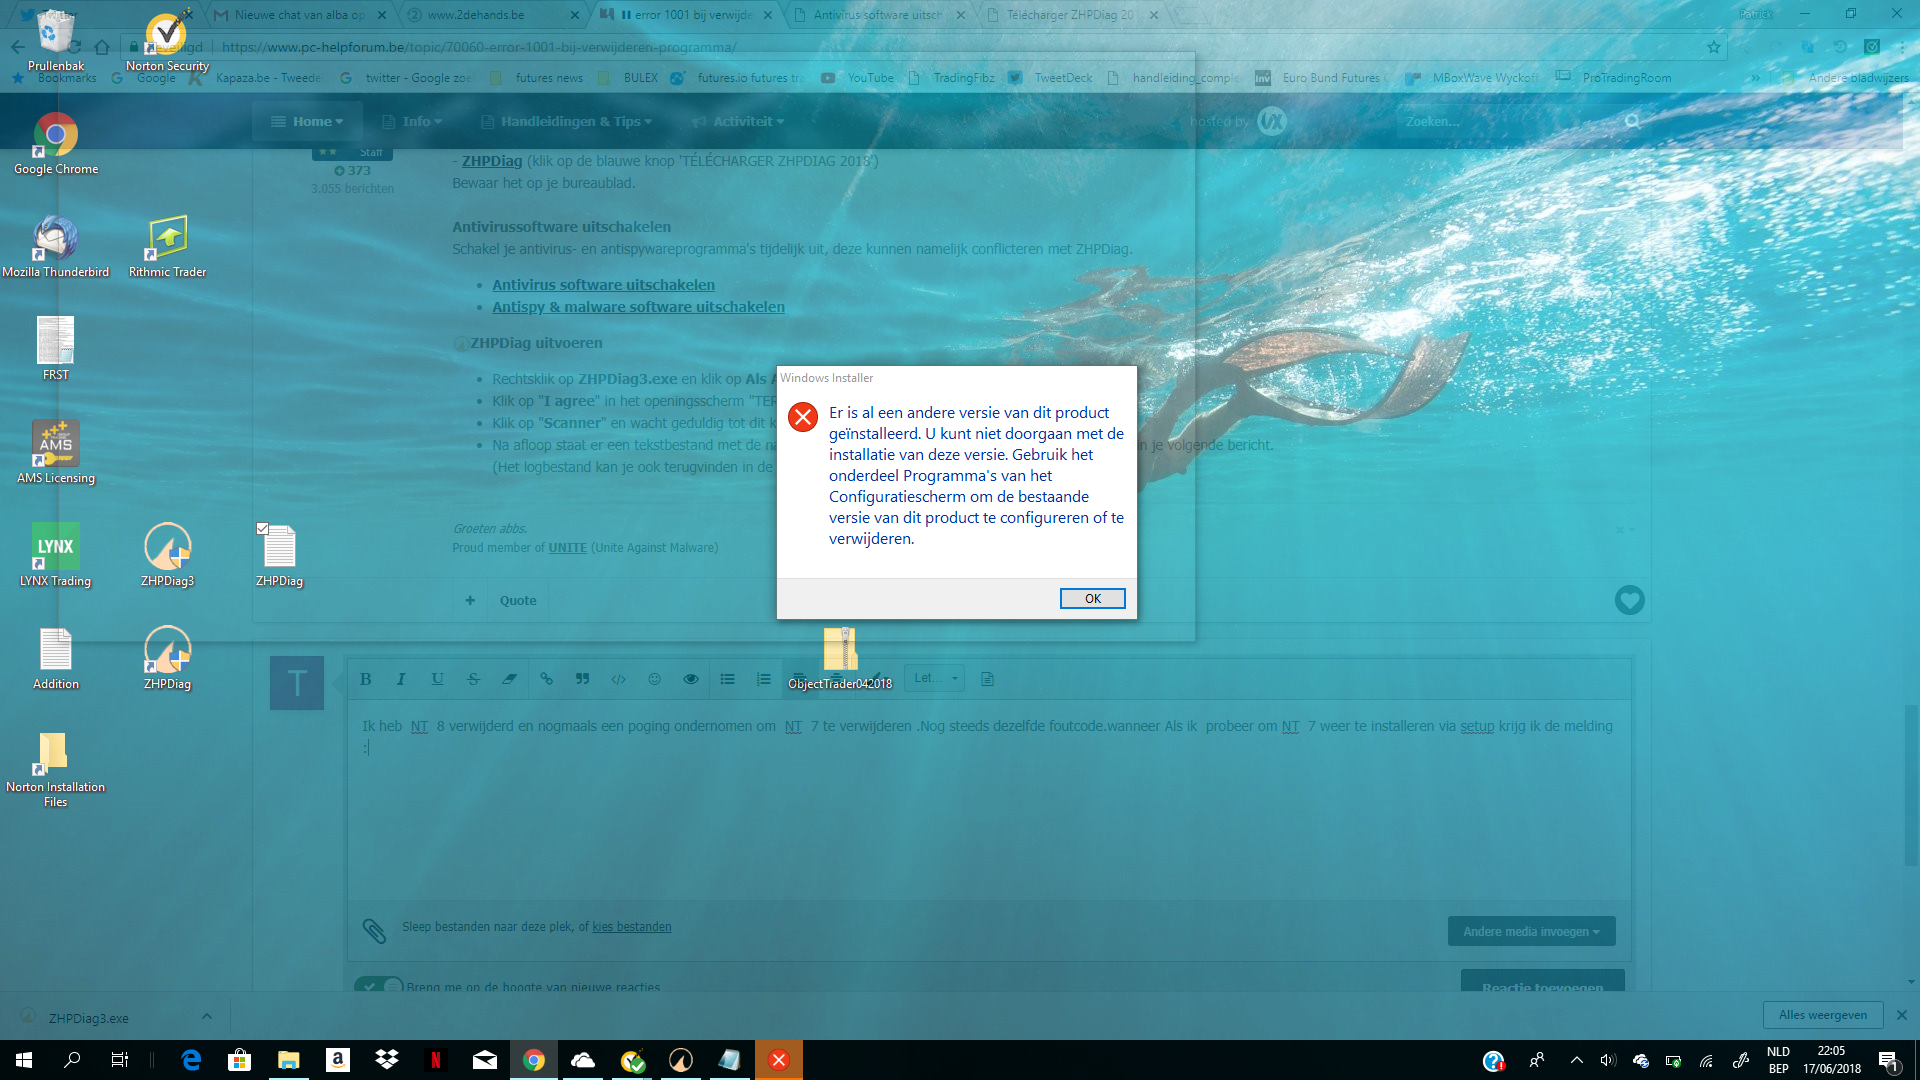Screen dimensions: 1920x1080
Task: Toggle the 'Breng me op de hoogte' switch
Action: coord(378,986)
